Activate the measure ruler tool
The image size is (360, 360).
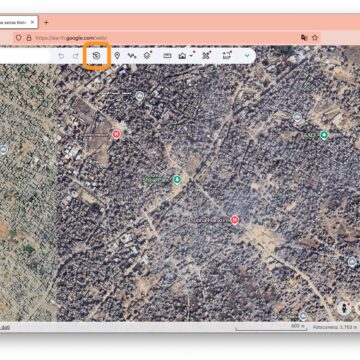(x=167, y=56)
